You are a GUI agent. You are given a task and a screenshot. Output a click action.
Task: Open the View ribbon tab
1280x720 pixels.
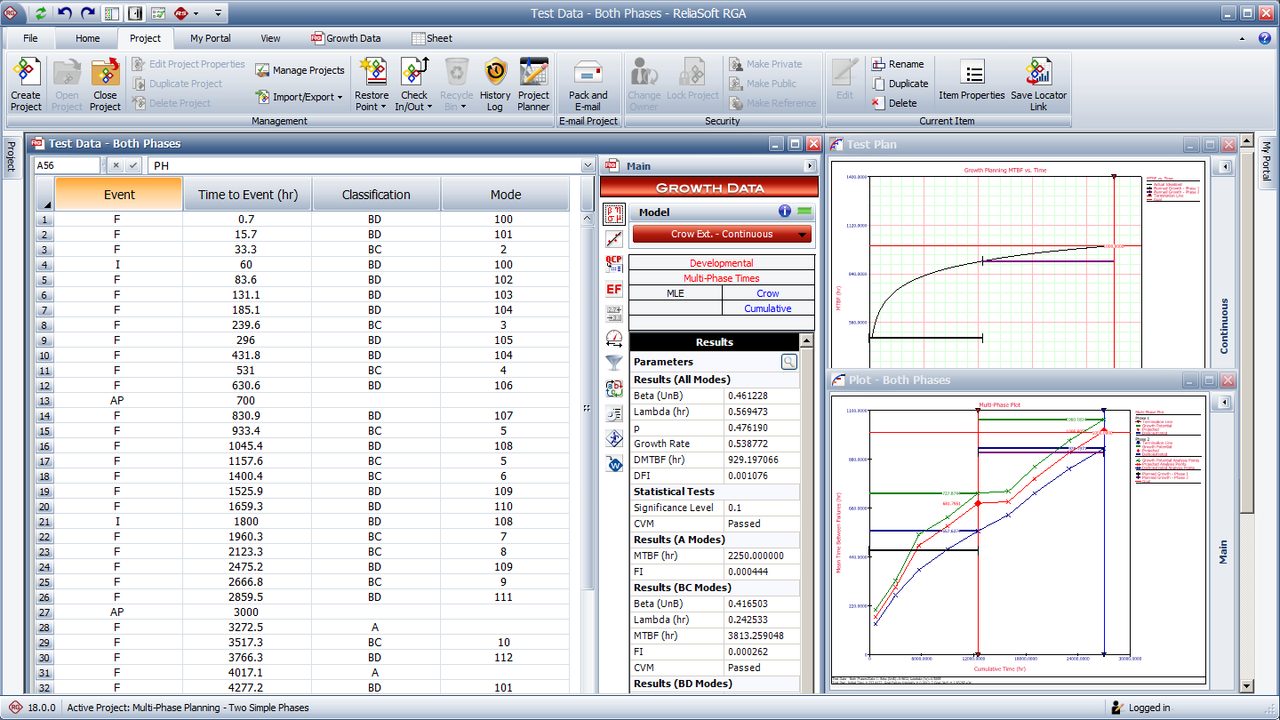coord(269,38)
